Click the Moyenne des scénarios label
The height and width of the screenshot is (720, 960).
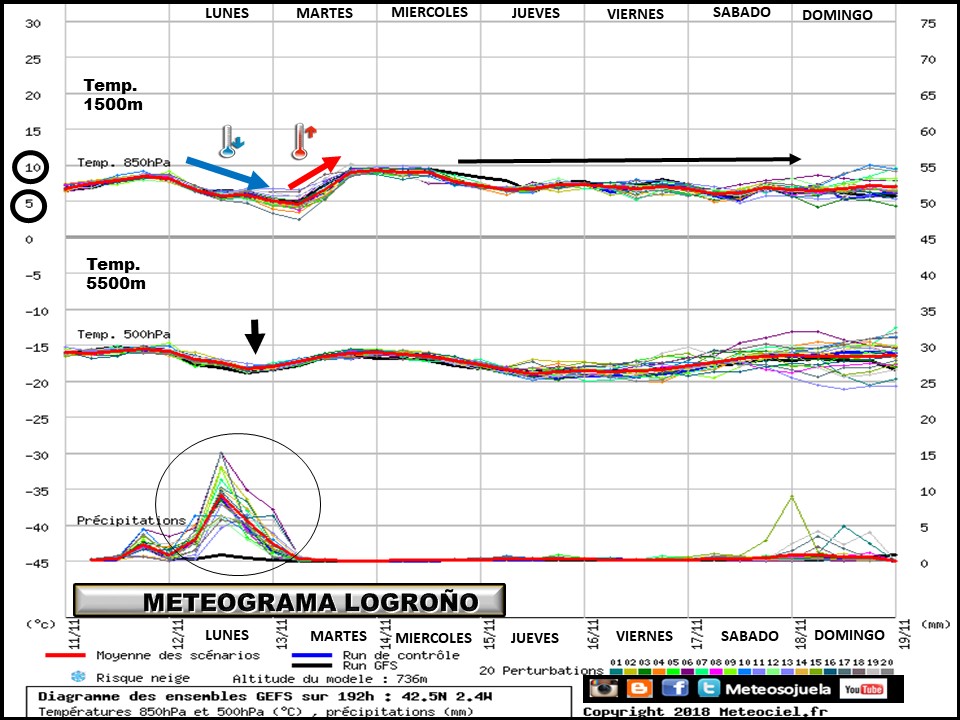click(178, 655)
